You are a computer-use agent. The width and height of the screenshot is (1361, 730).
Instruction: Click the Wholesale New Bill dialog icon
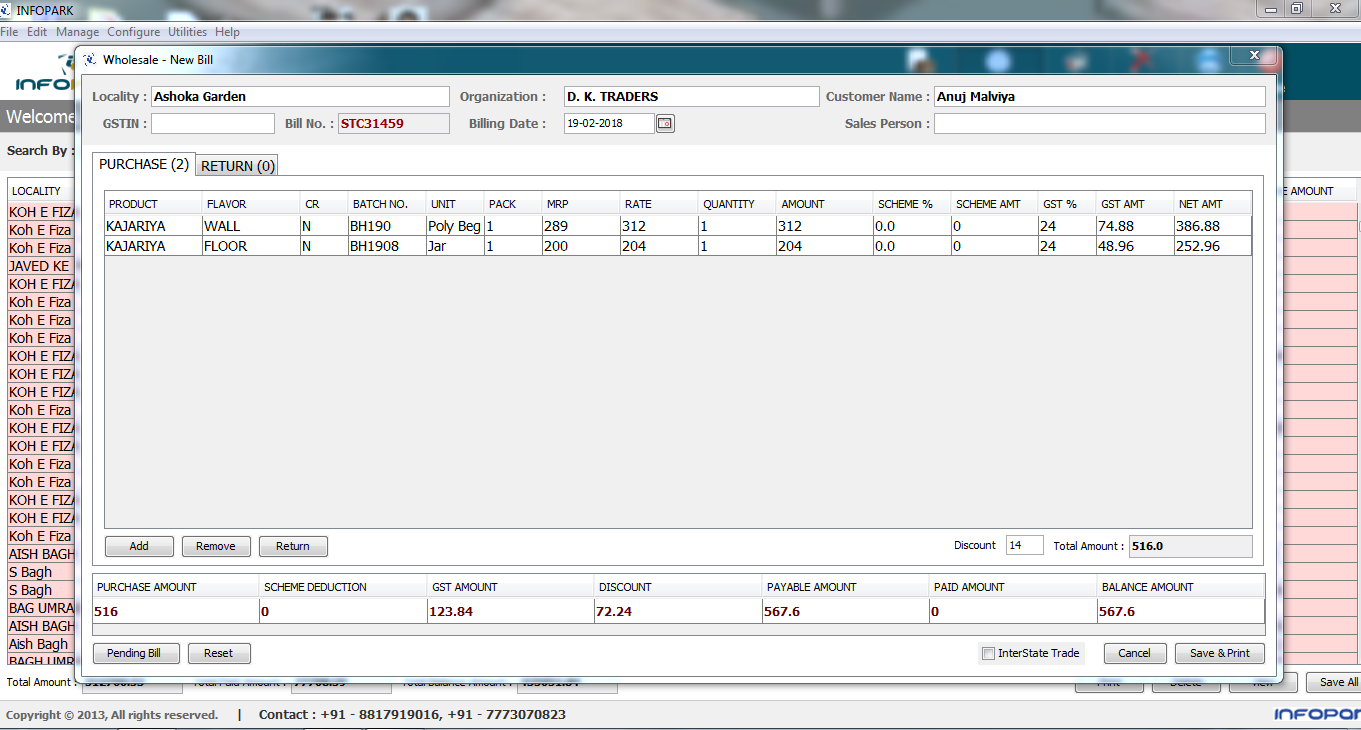(x=90, y=60)
